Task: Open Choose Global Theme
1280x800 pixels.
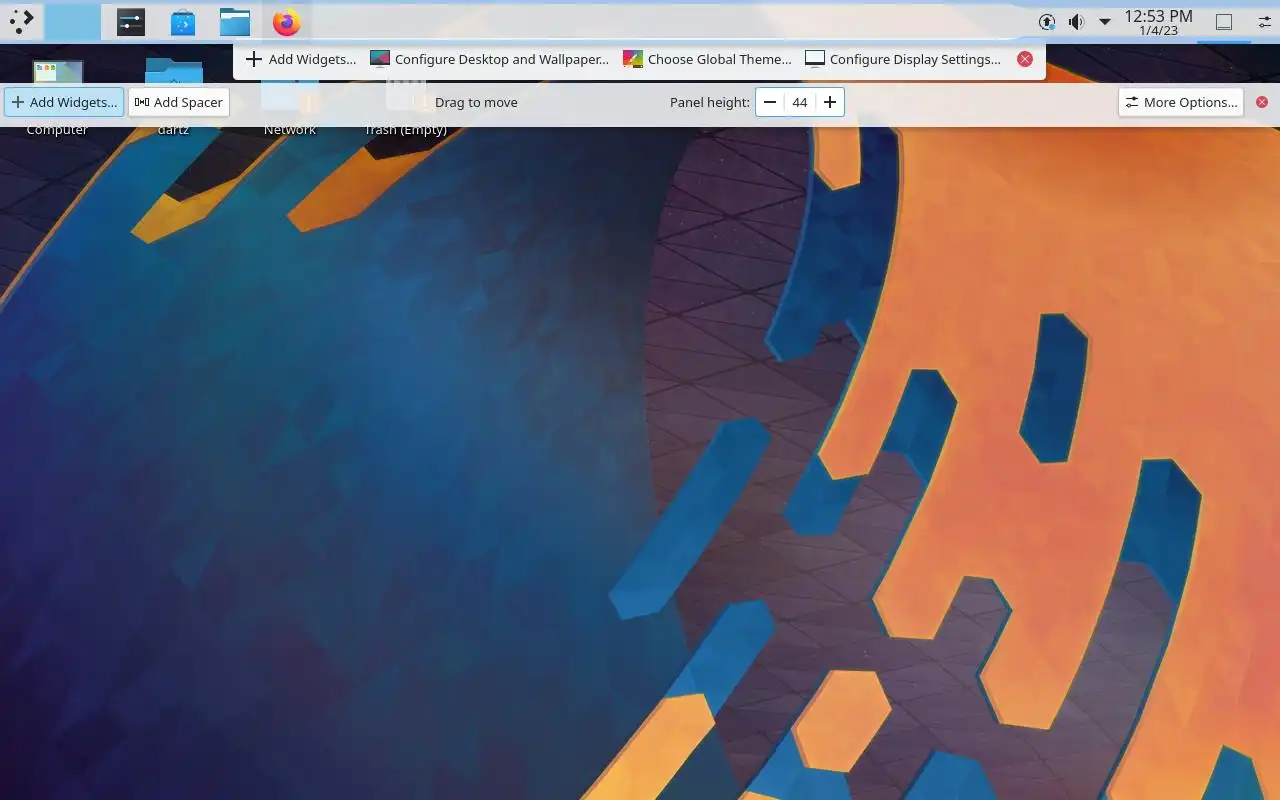Action: point(707,59)
